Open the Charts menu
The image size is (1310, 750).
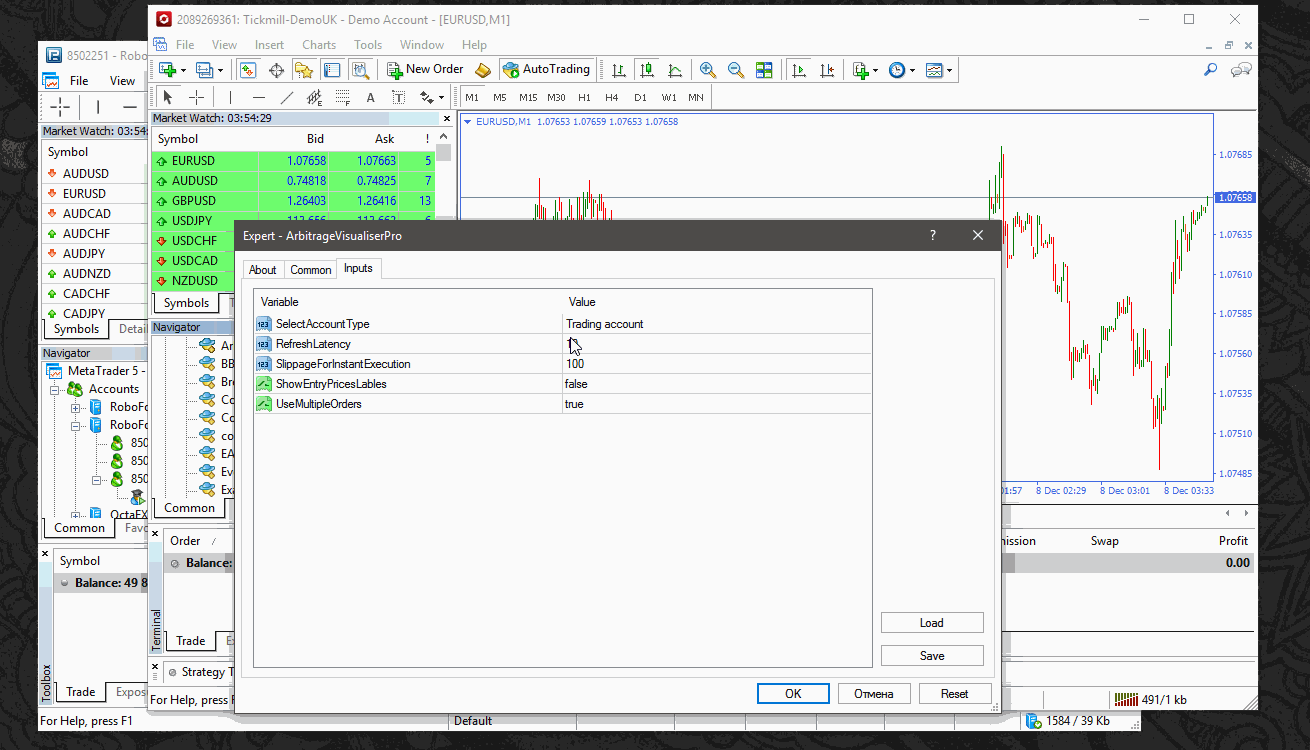click(x=319, y=45)
